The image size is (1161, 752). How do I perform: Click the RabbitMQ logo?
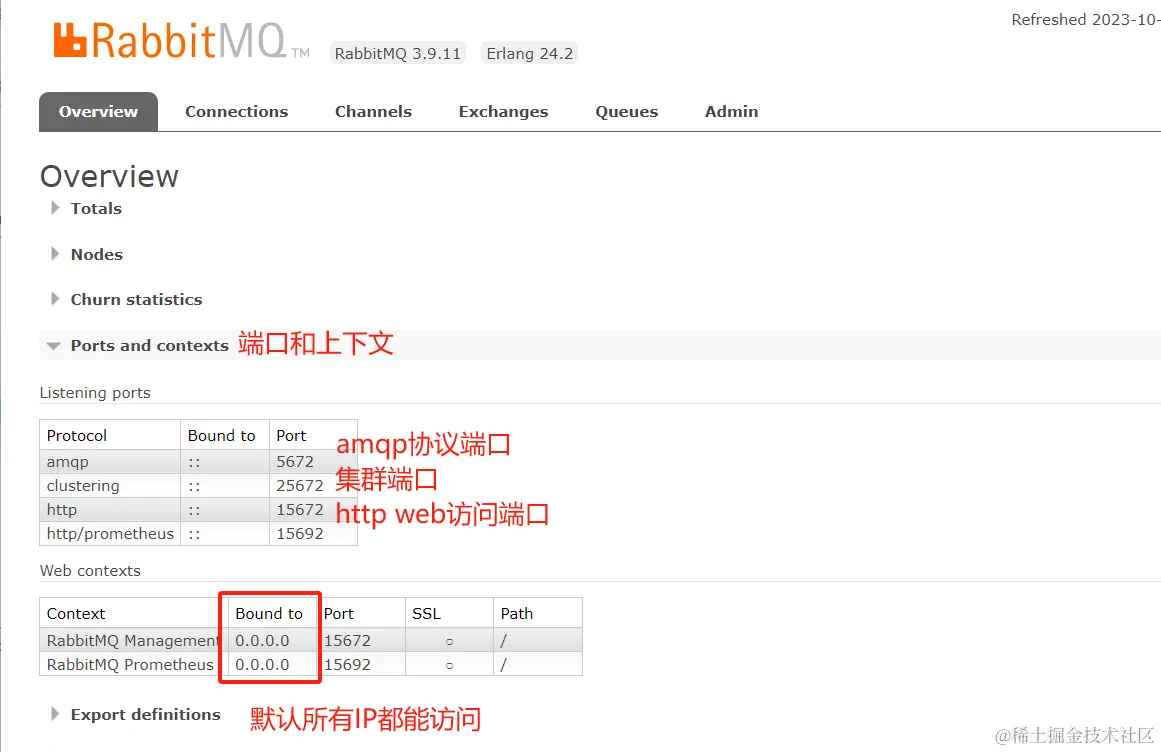(x=181, y=41)
